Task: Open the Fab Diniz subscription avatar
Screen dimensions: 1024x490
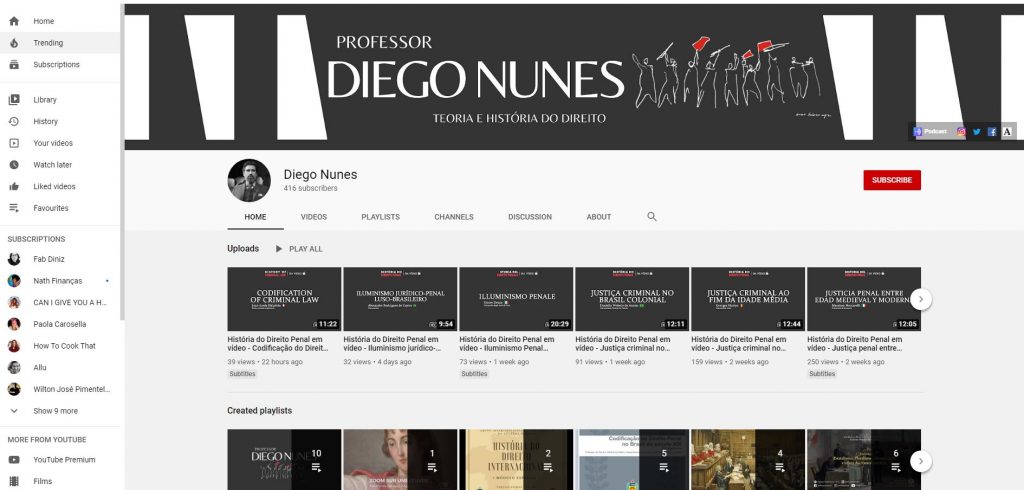Action: tap(14, 259)
